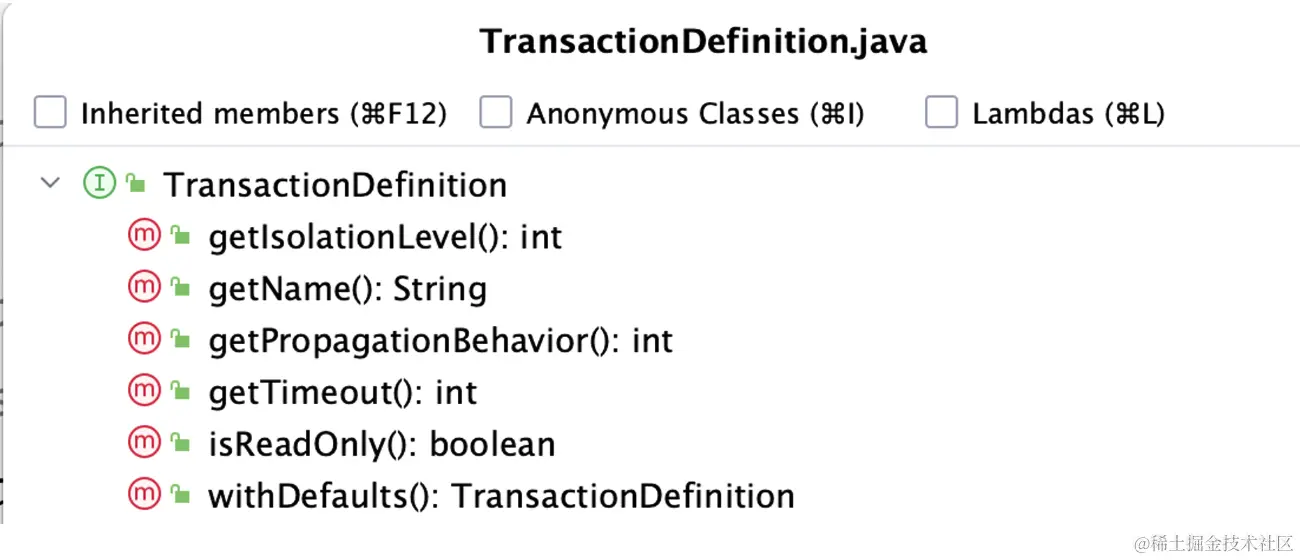Collapse the TransactionDefinition tree node
The width and height of the screenshot is (1300, 560).
[x=50, y=184]
